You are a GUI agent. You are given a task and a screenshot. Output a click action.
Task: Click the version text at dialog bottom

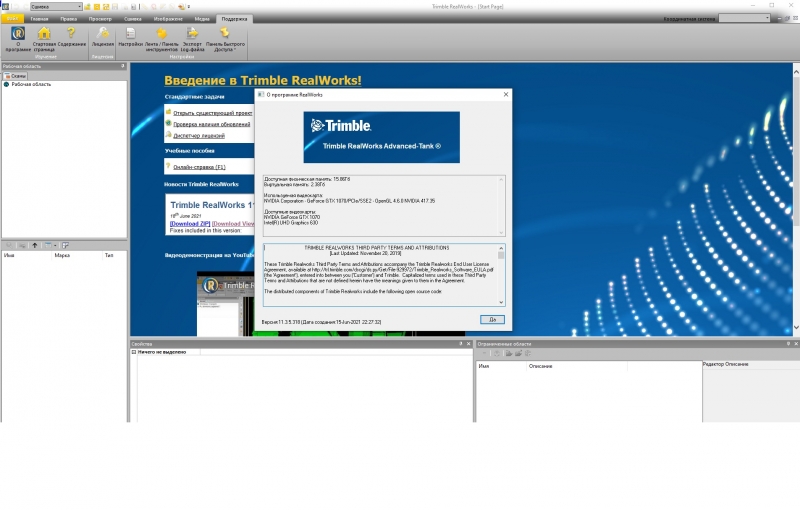pos(321,322)
